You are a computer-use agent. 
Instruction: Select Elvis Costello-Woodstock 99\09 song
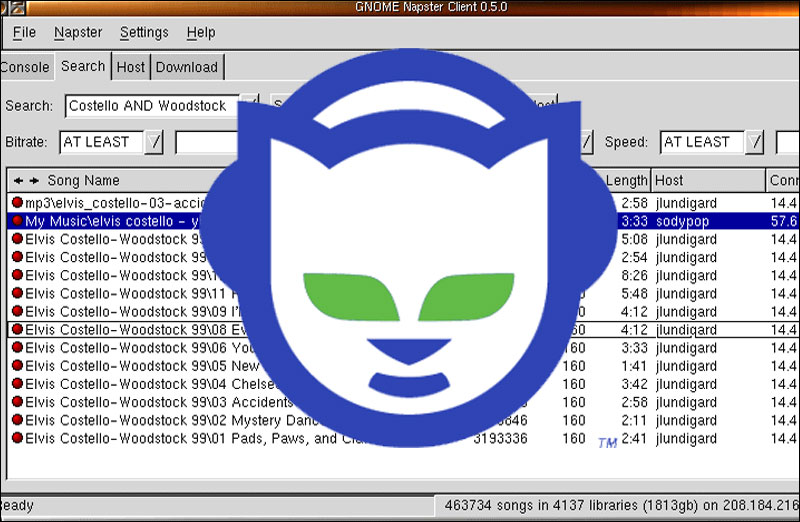pyautogui.click(x=404, y=311)
